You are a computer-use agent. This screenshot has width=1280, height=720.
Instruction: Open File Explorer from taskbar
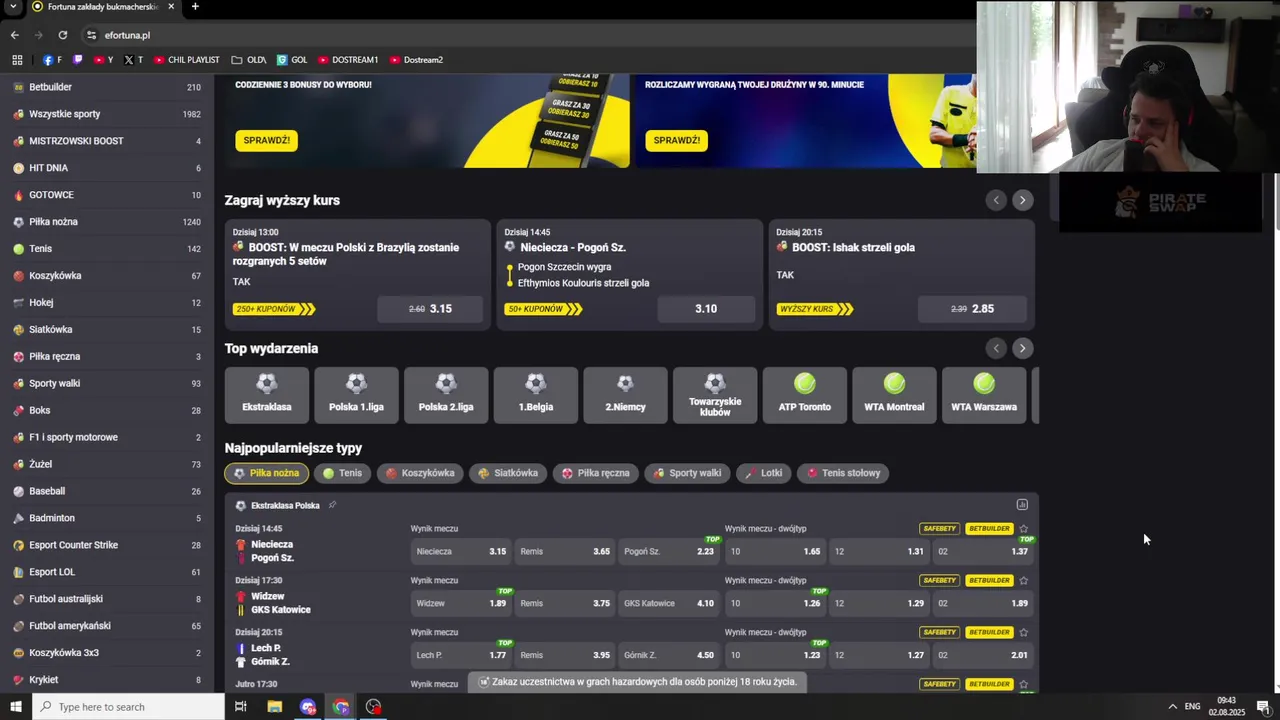pos(274,707)
